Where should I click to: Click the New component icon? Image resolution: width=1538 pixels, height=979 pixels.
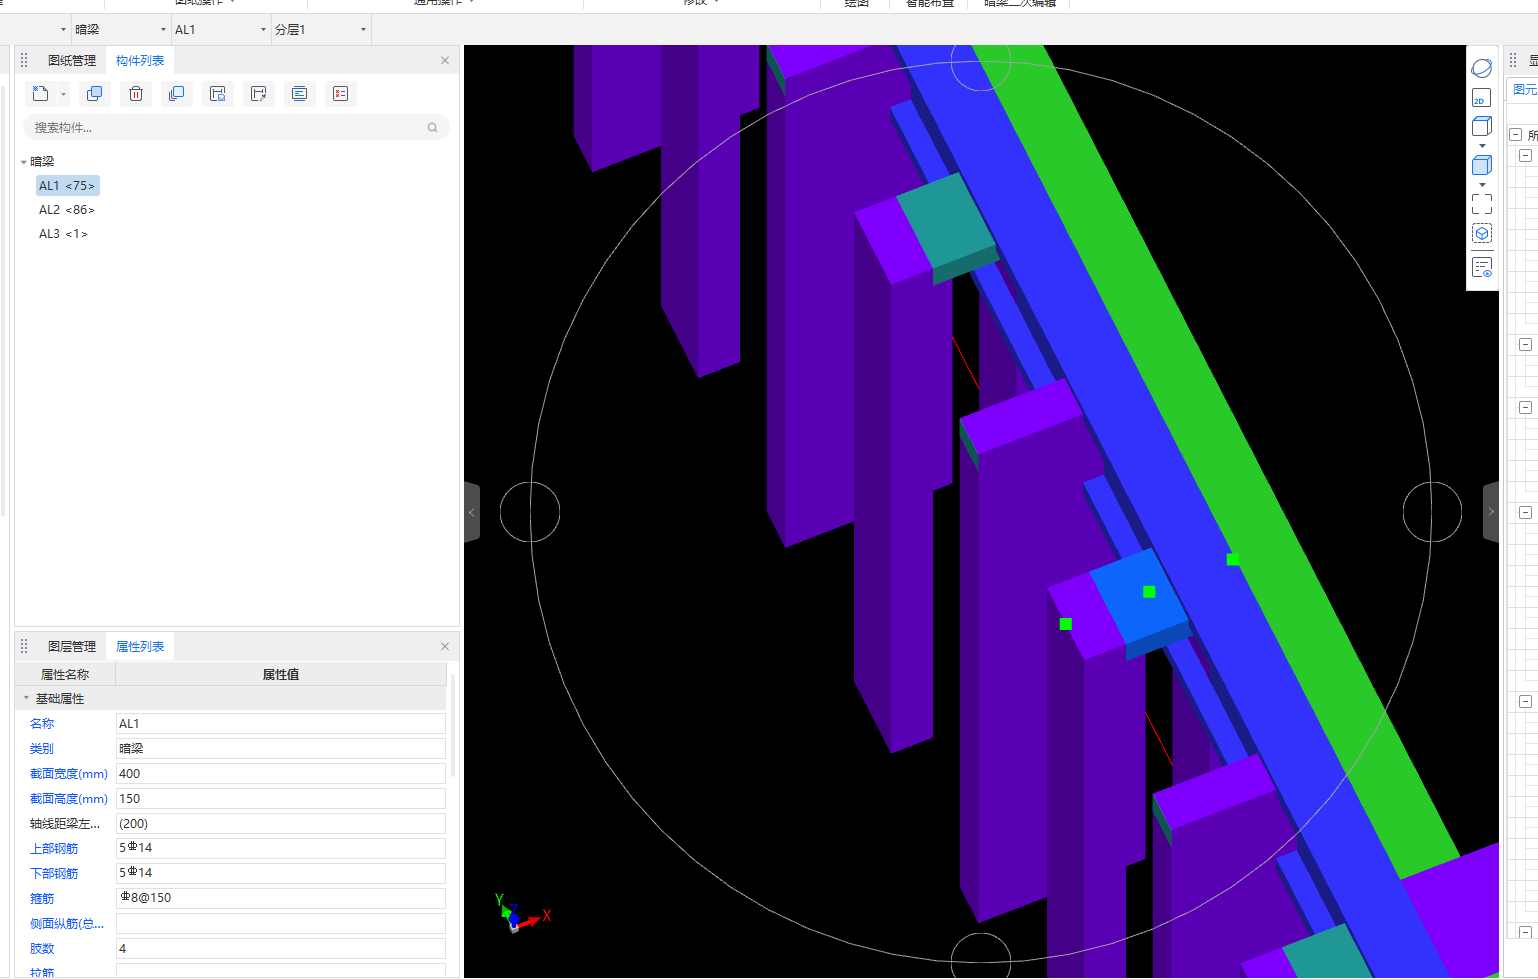click(x=40, y=94)
